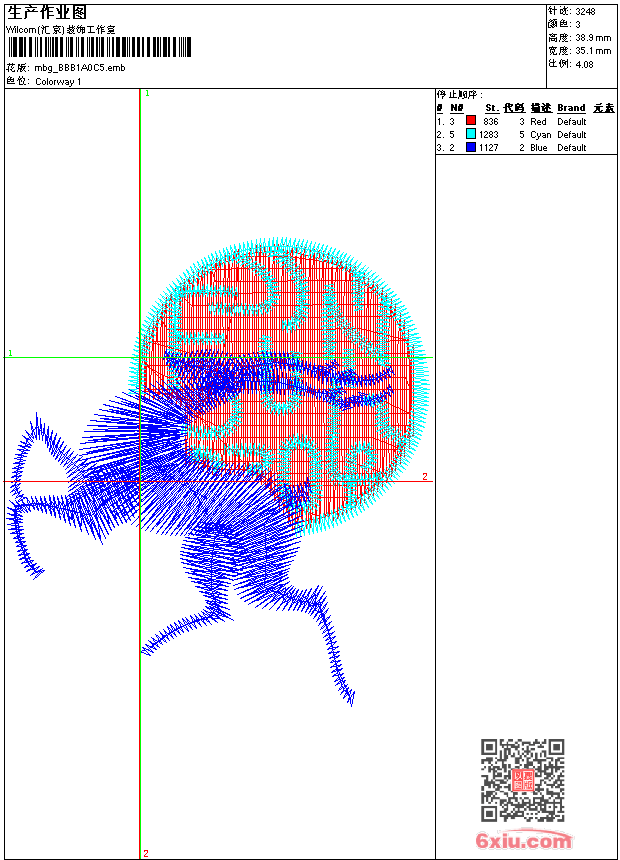The width and height of the screenshot is (620, 860).
Task: Click the 代码 column header
Action: (x=515, y=108)
